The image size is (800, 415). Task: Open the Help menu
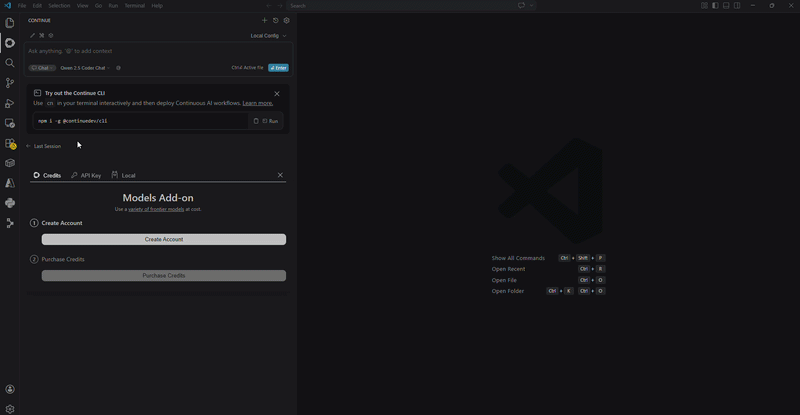pos(157,6)
